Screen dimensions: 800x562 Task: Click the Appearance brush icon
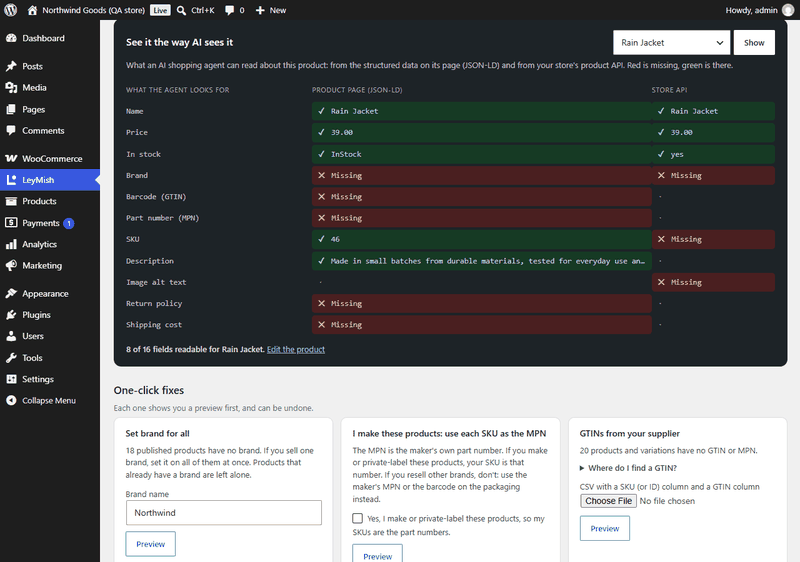pos(11,294)
